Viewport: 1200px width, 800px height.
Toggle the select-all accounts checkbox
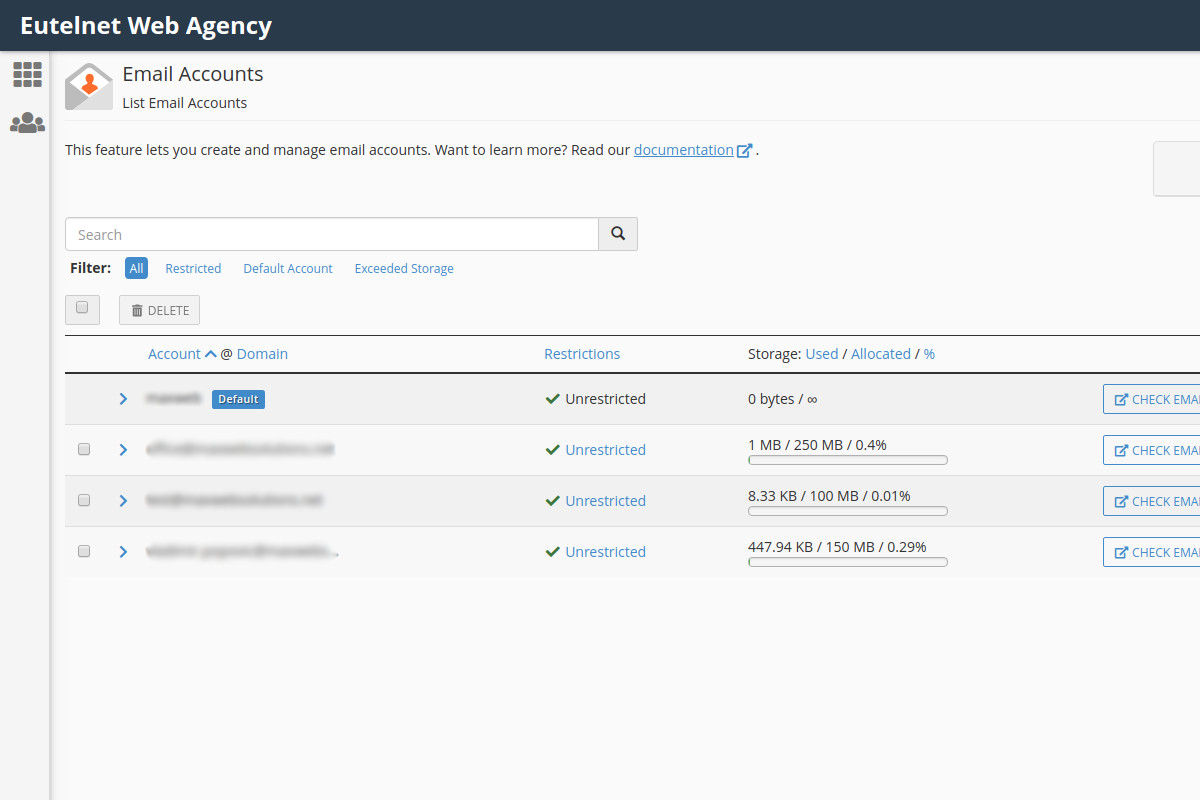(82, 309)
